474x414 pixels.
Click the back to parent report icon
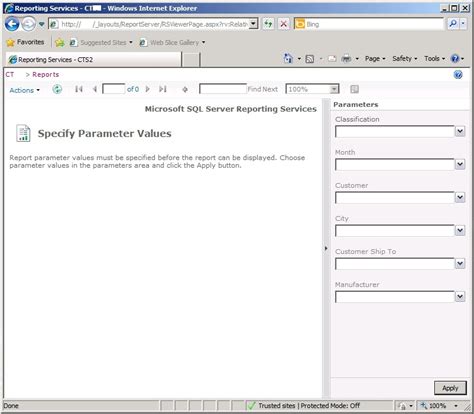coord(185,89)
